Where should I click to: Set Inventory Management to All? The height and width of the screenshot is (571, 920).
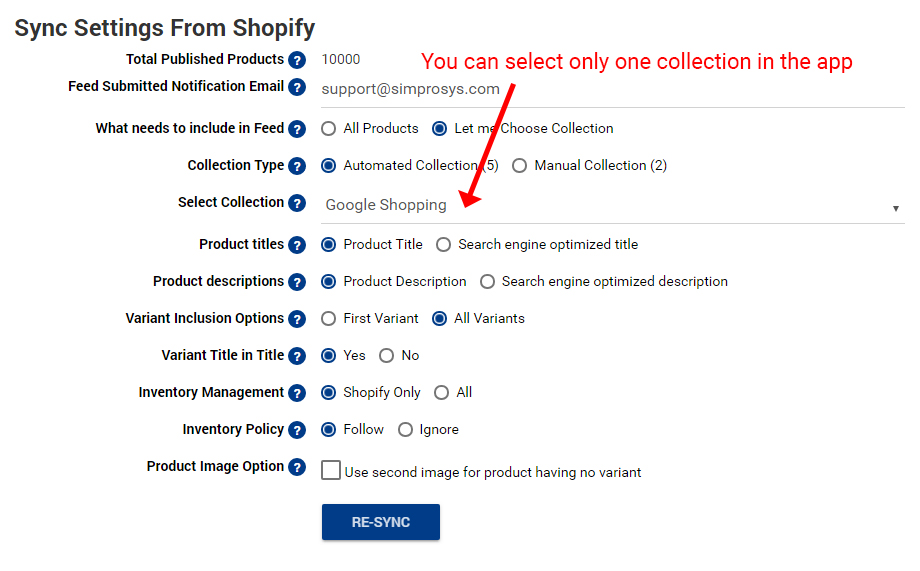441,393
